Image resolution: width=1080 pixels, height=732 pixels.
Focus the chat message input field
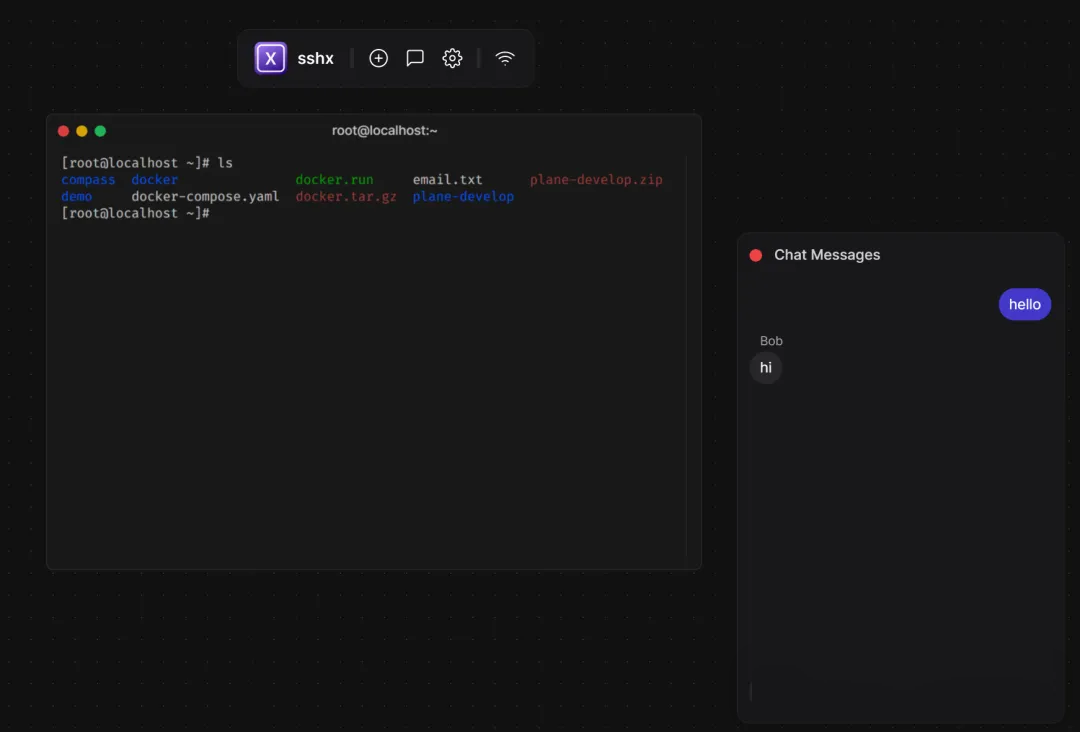tap(900, 692)
